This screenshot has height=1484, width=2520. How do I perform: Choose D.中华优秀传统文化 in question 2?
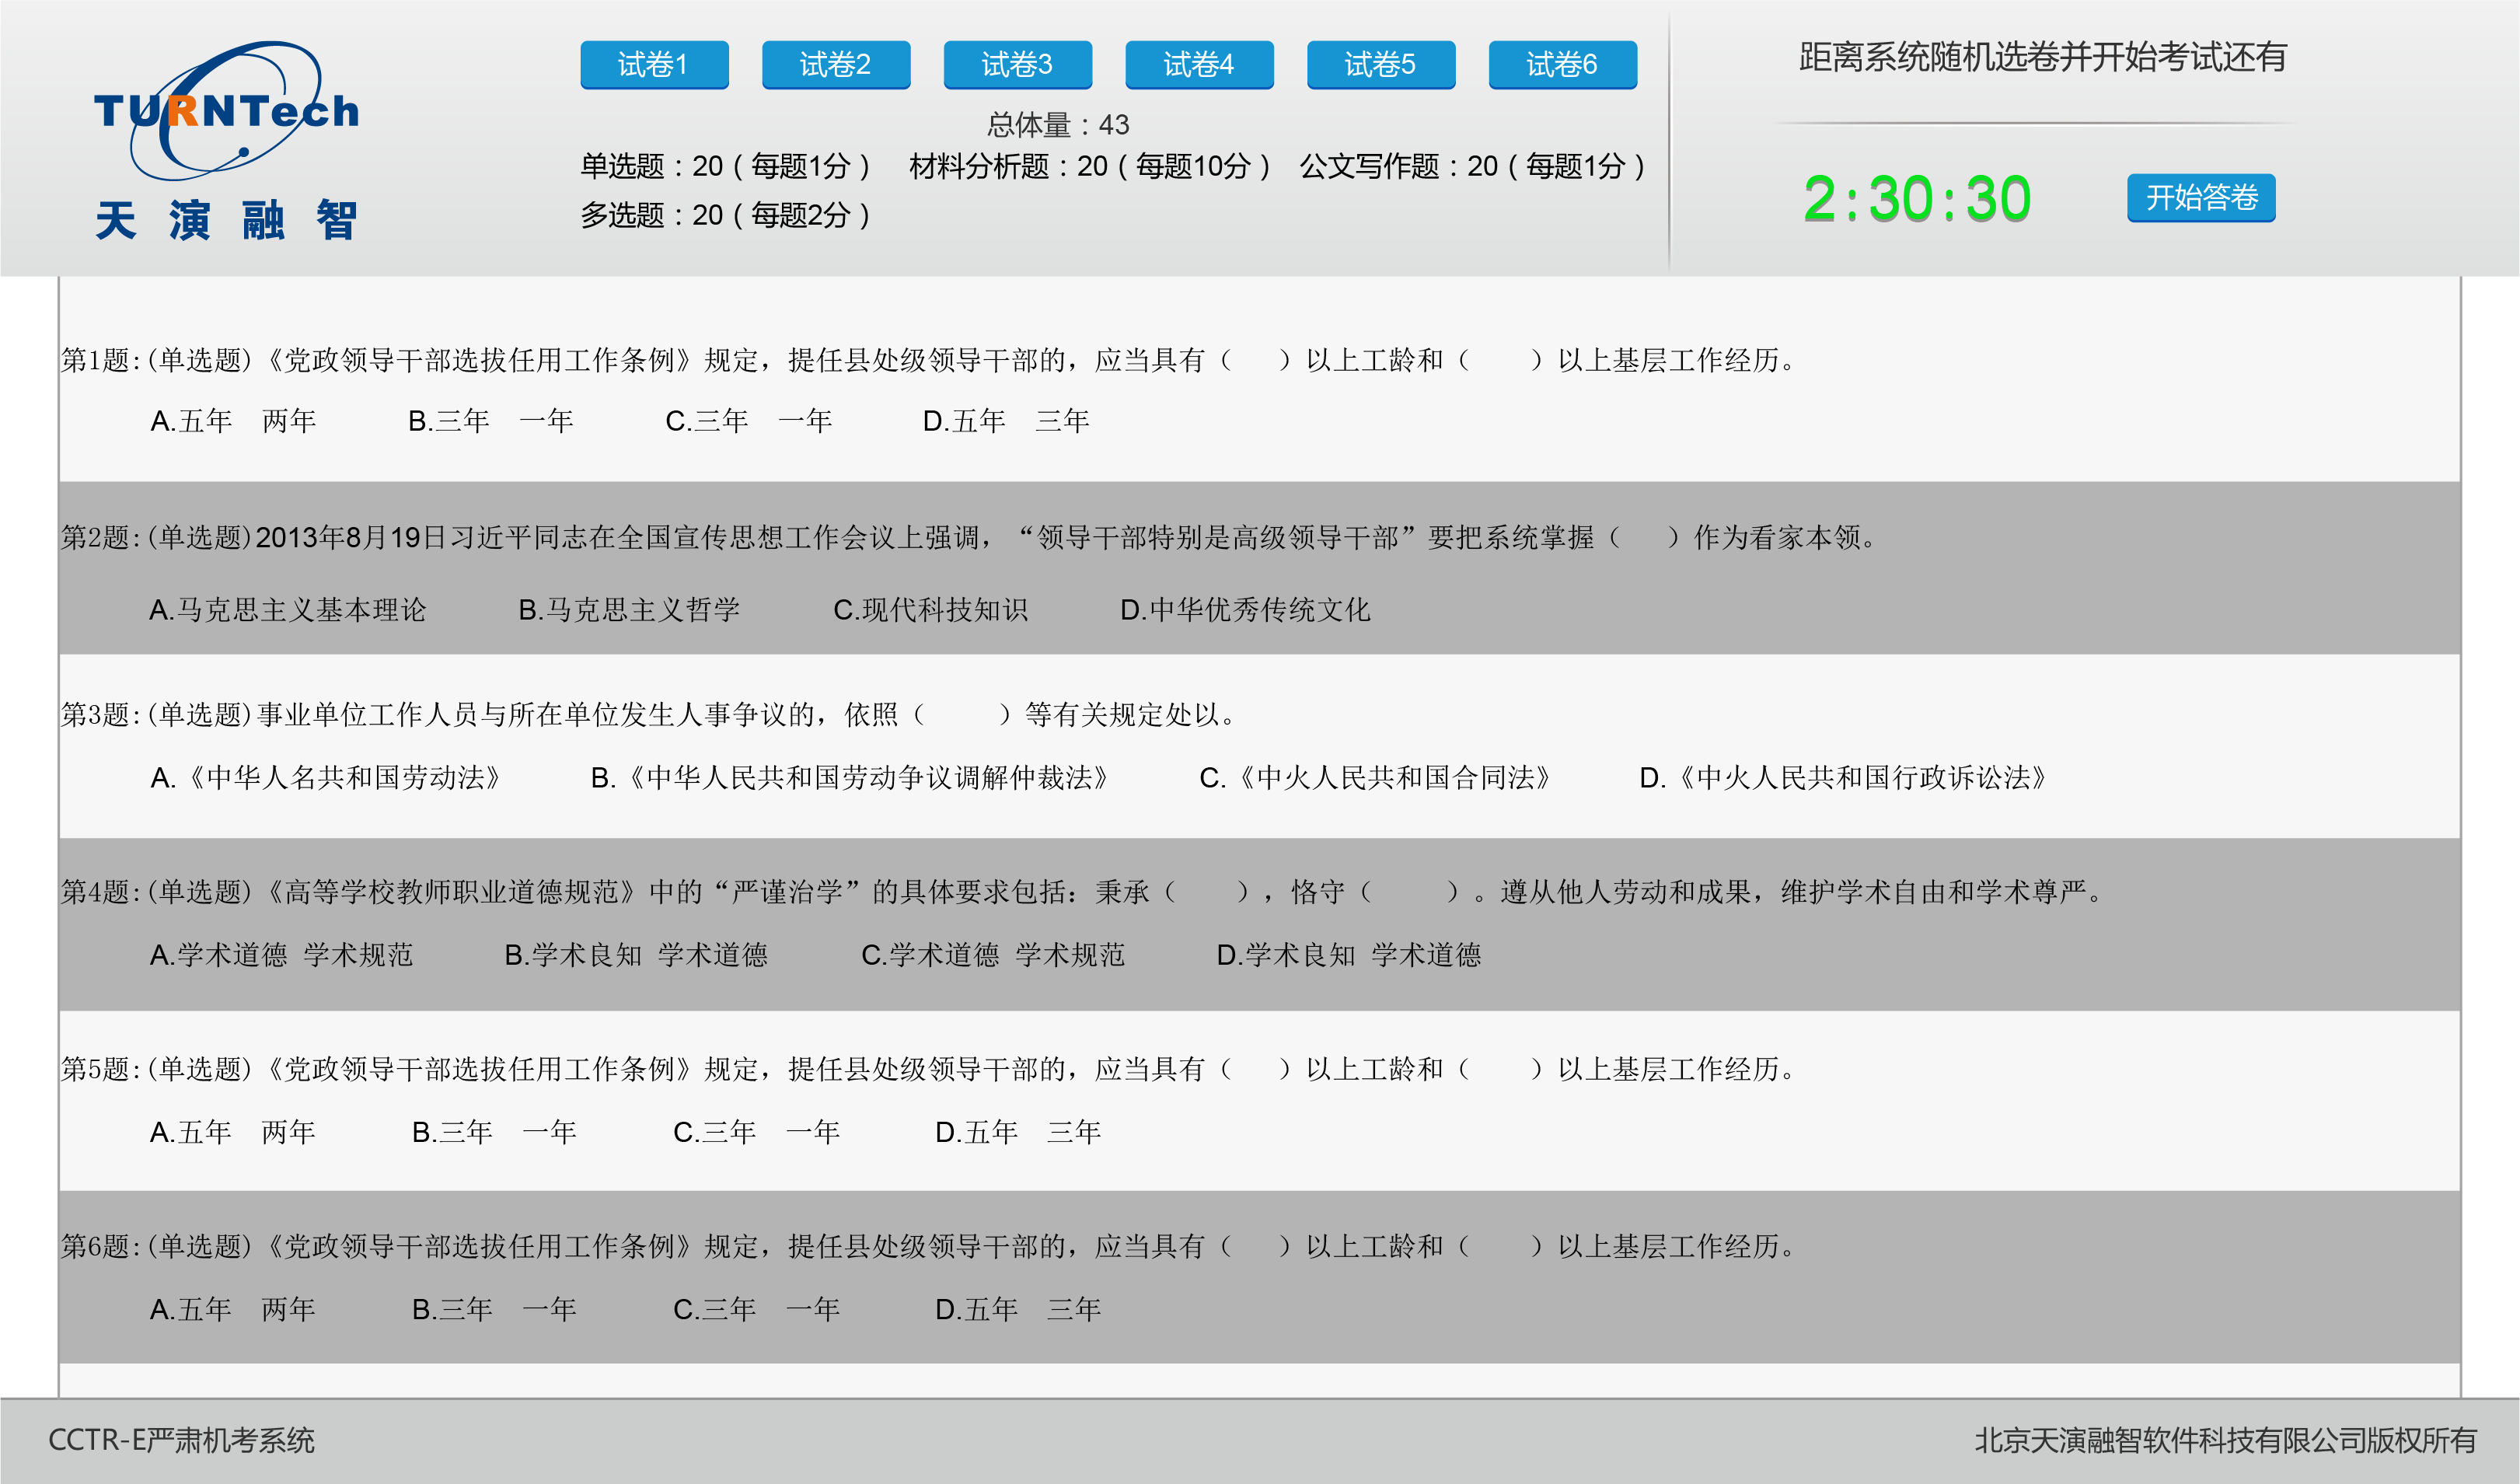click(x=1245, y=610)
